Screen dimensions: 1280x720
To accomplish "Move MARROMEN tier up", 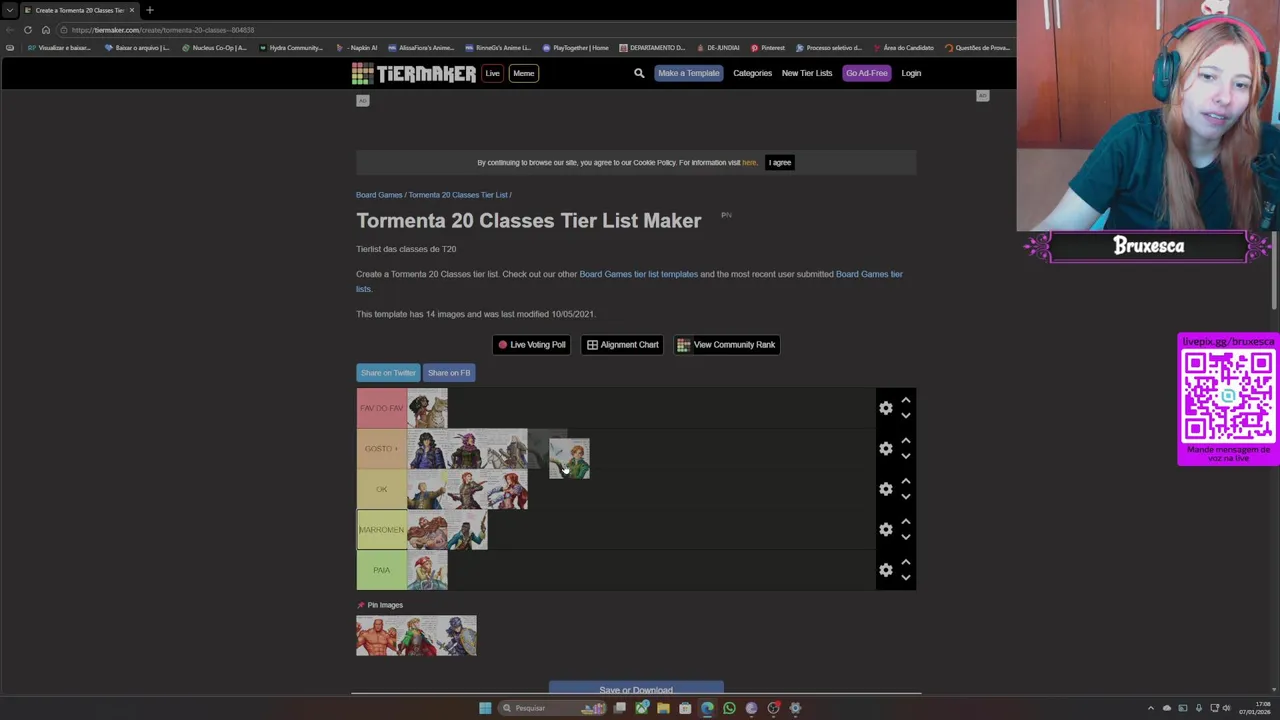I will [x=905, y=521].
